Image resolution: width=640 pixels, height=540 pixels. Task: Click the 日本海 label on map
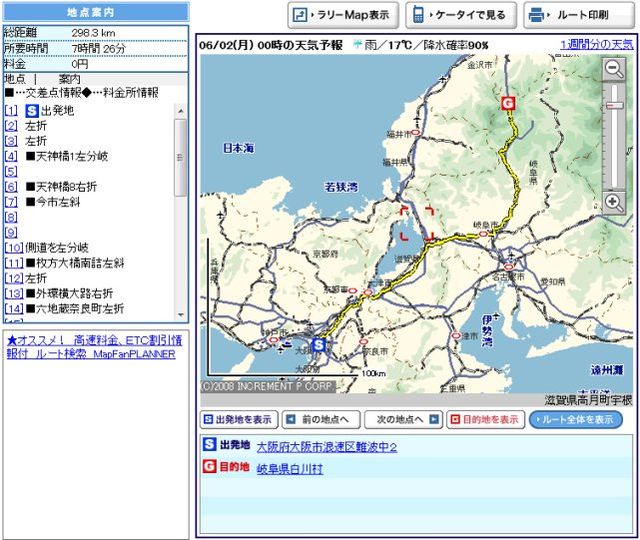[238, 148]
